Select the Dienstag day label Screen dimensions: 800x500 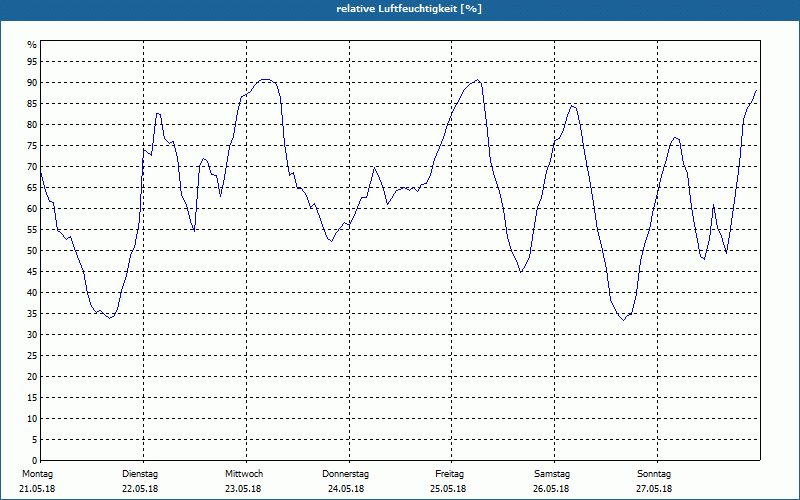pos(140,474)
